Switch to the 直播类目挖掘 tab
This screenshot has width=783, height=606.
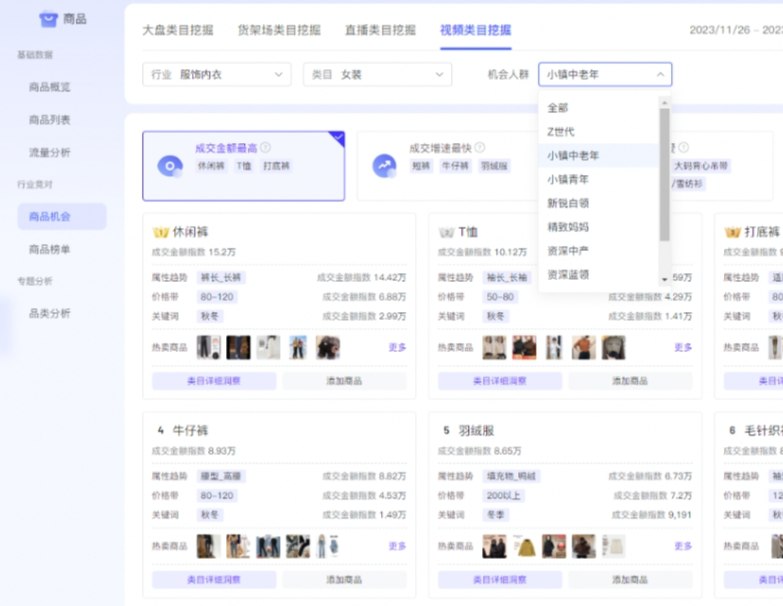[380, 30]
